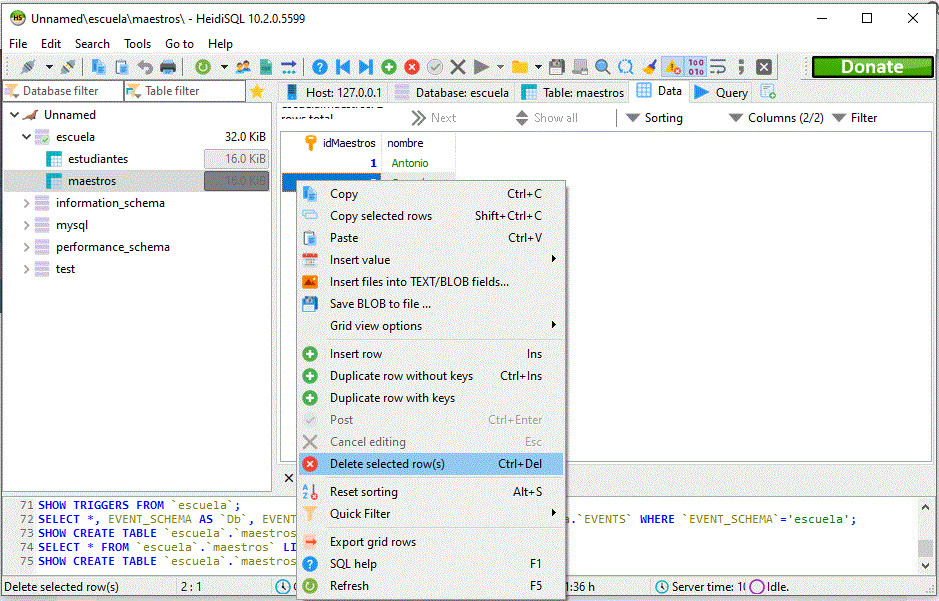Switch to the Table: maestros tab
This screenshot has height=601, width=939.
click(x=573, y=93)
